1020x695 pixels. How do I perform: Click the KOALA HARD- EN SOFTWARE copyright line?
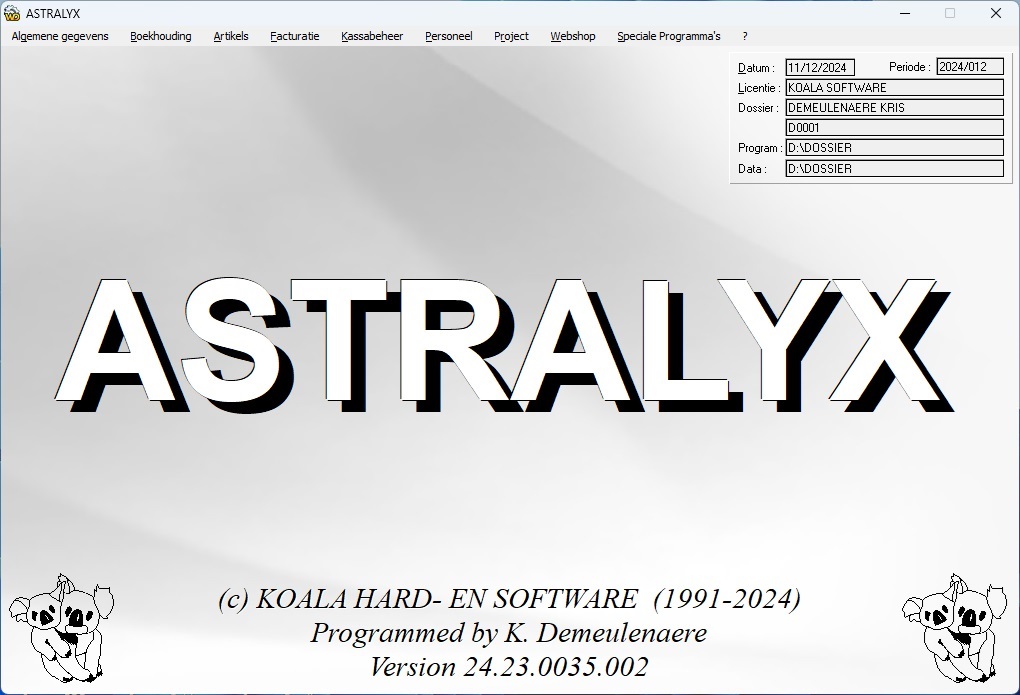click(509, 599)
